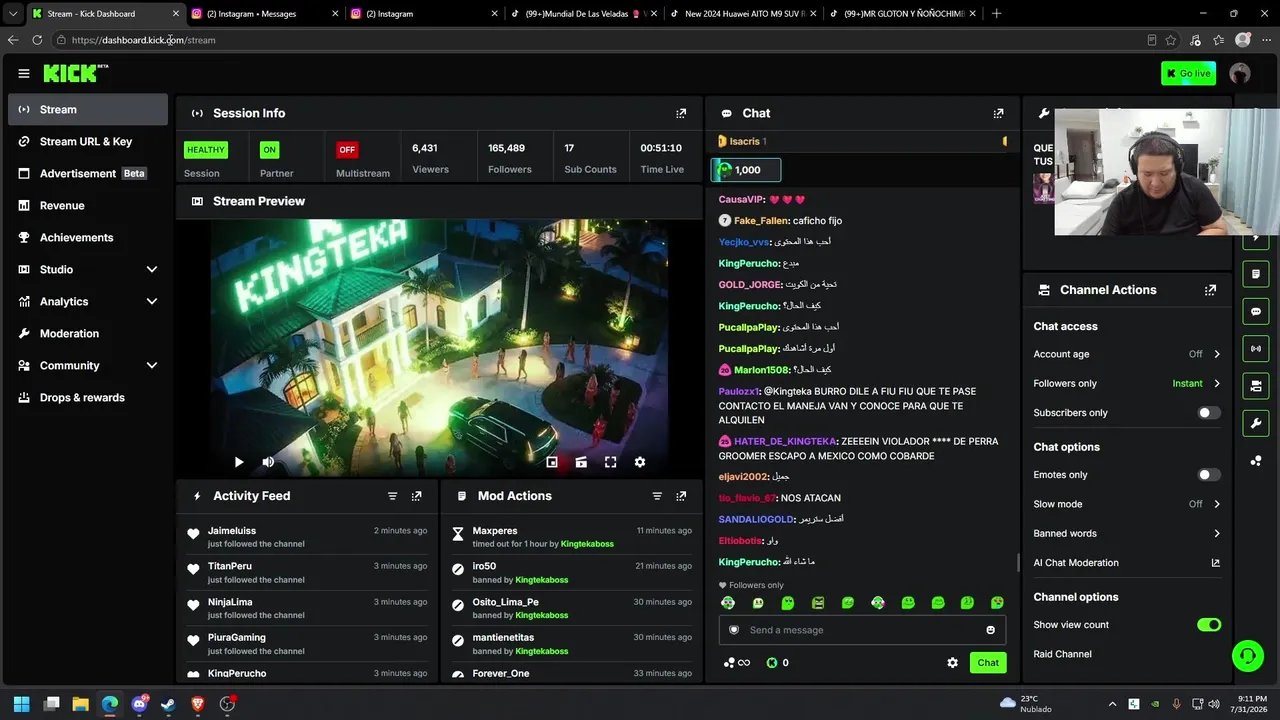This screenshot has height=720, width=1280.
Task: Open the Mod Actions filter icon
Action: pos(657,496)
